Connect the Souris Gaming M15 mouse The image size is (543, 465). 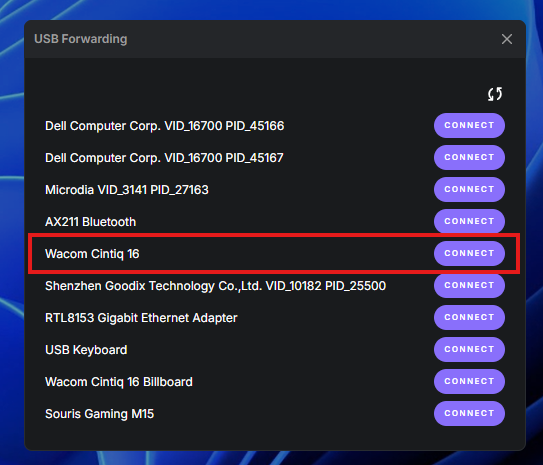tap(469, 413)
